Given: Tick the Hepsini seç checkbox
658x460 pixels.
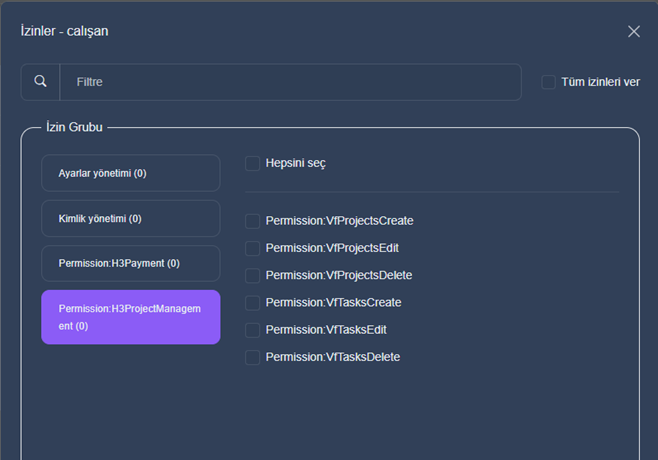Looking at the screenshot, I should (252, 163).
